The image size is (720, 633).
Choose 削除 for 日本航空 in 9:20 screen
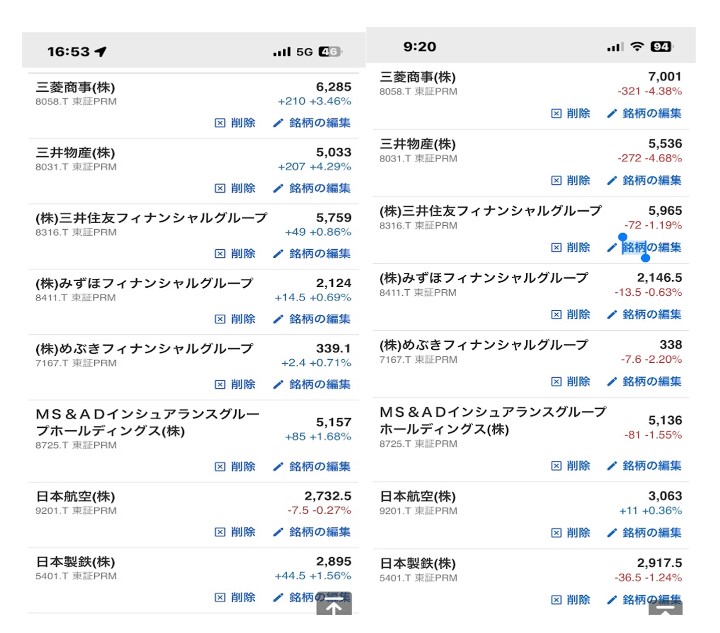point(578,533)
